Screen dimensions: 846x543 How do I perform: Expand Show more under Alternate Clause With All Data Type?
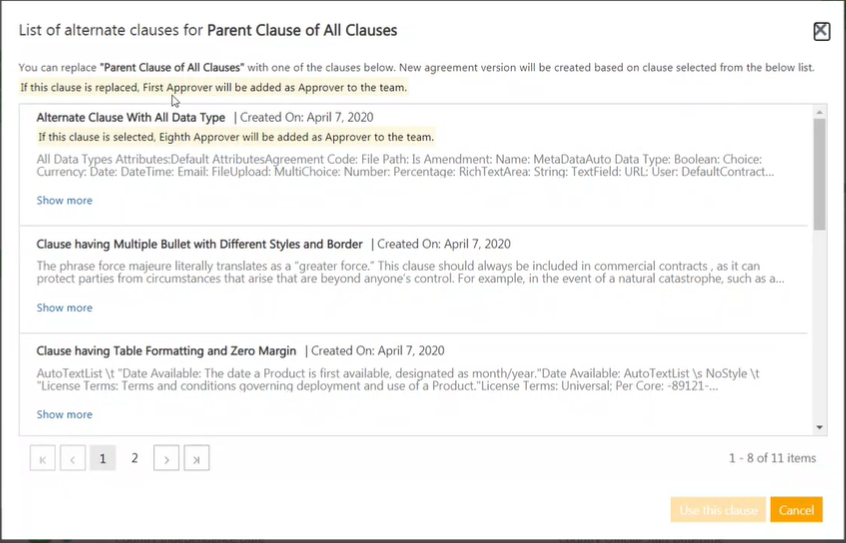(64, 200)
